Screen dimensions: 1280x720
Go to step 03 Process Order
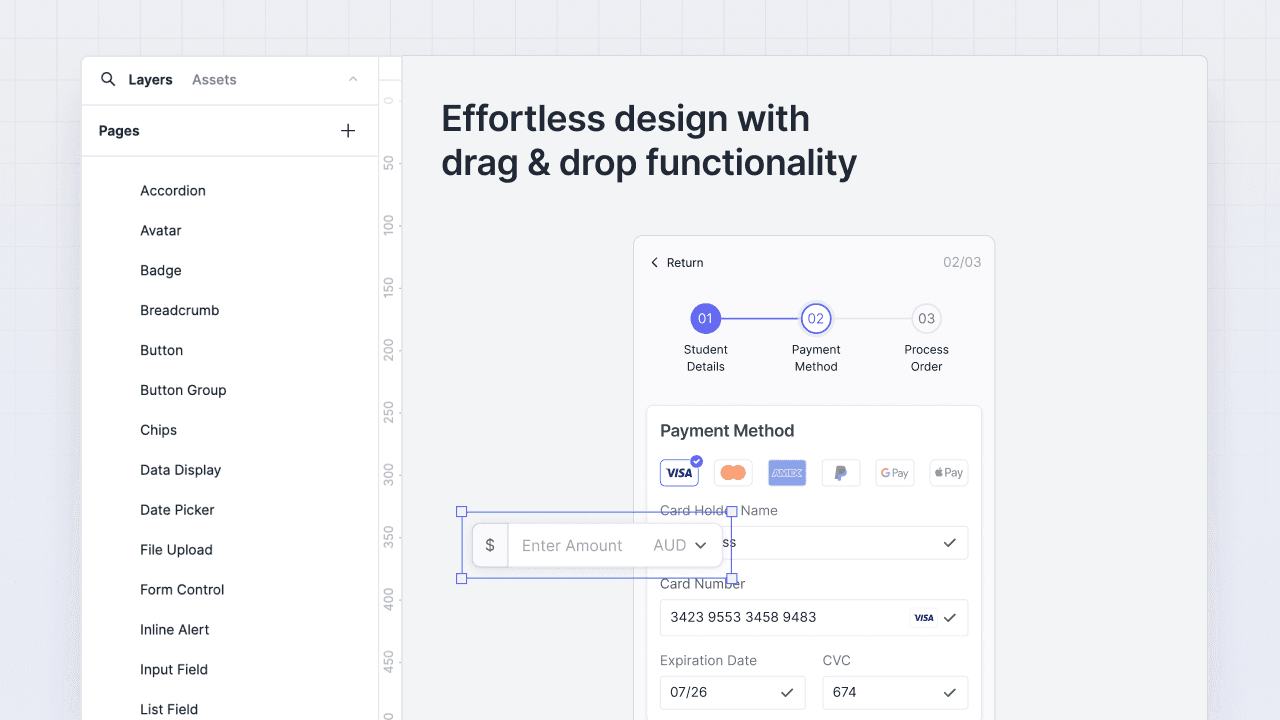tap(927, 319)
